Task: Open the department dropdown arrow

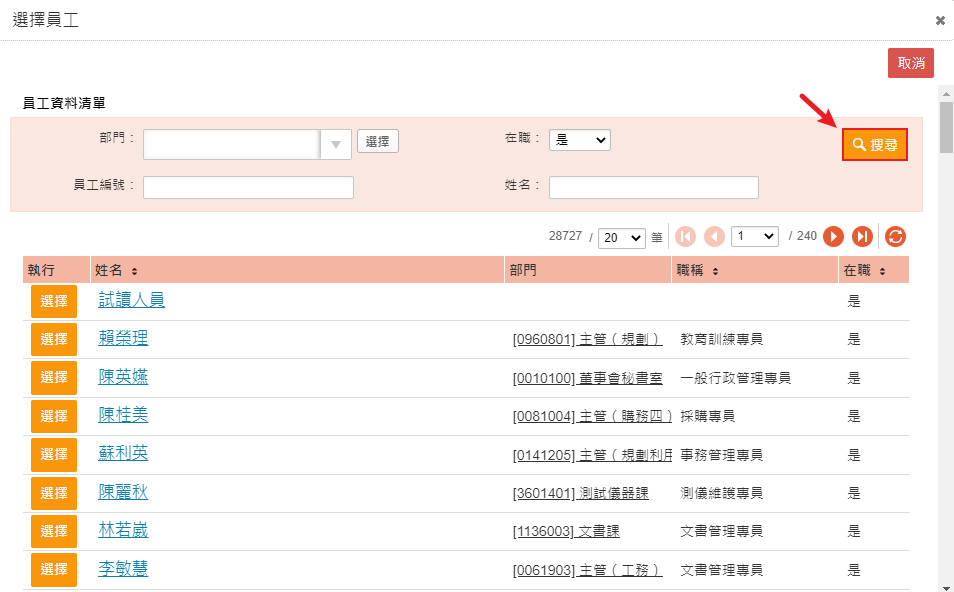Action: coord(336,144)
